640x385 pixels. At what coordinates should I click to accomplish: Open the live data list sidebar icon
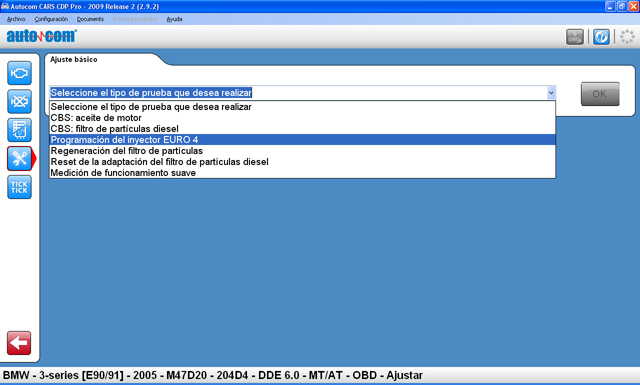pos(19,130)
